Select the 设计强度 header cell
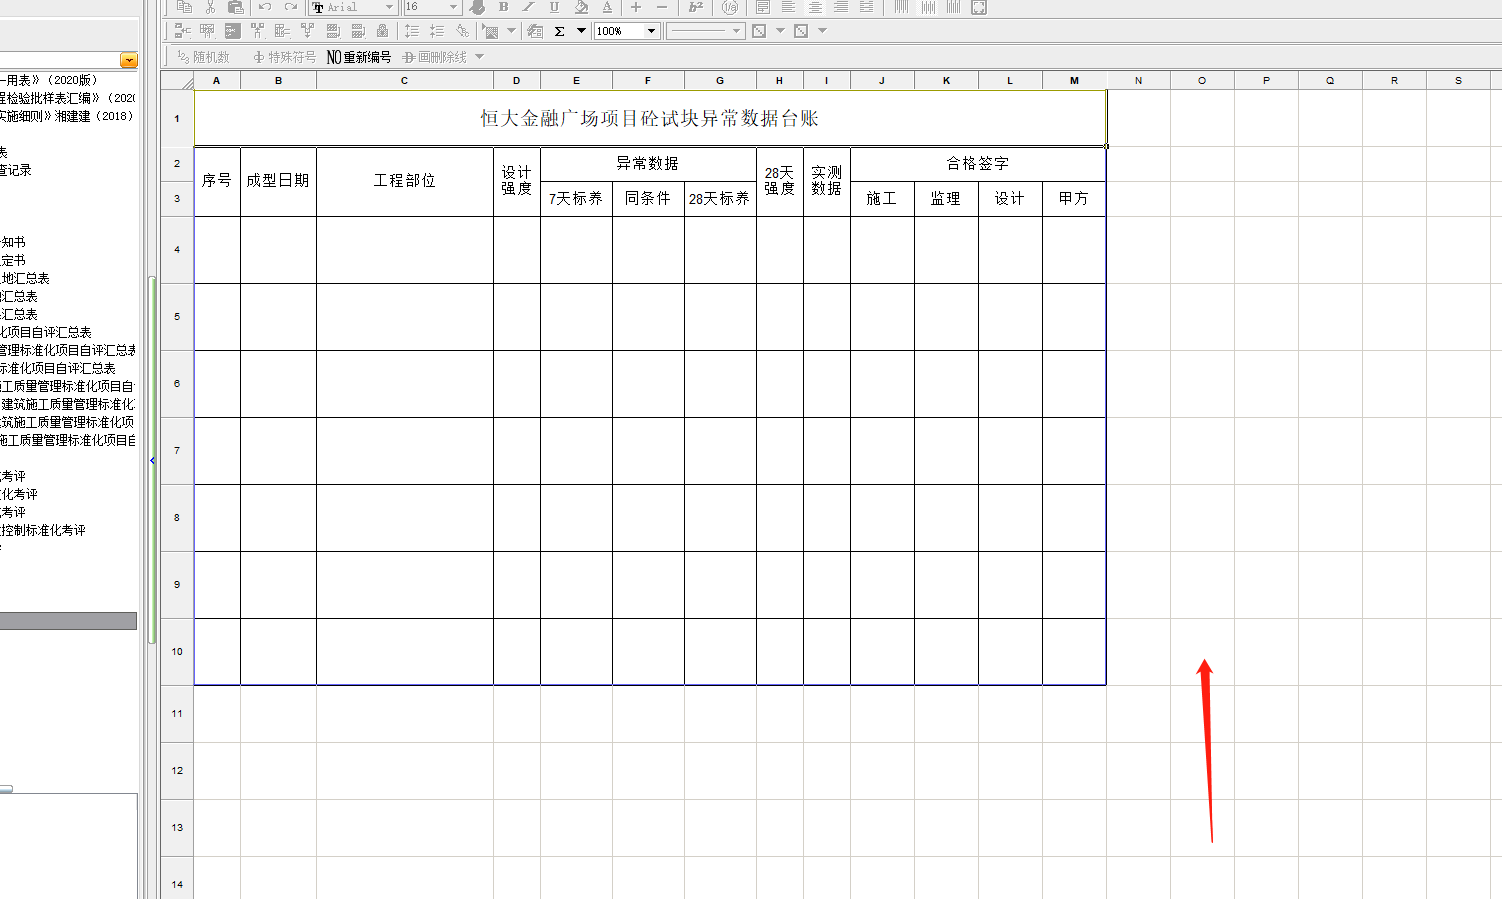Screen dimensions: 1502x899 (x=517, y=181)
